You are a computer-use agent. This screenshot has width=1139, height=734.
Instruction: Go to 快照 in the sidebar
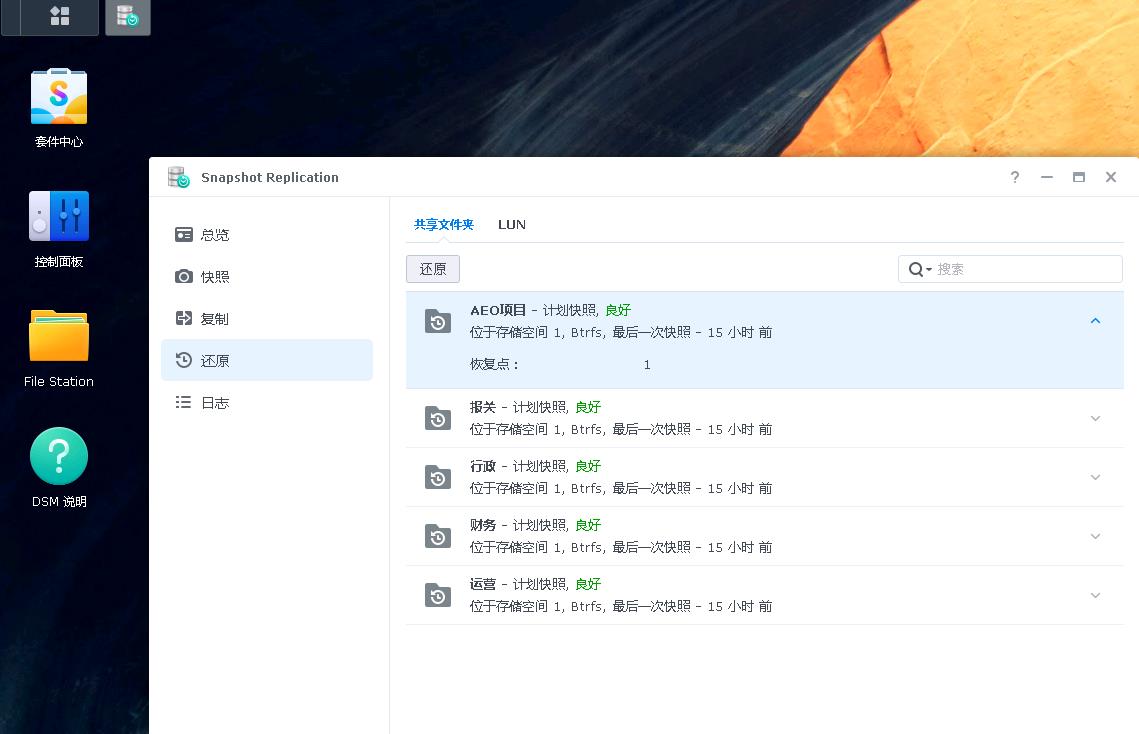point(267,276)
